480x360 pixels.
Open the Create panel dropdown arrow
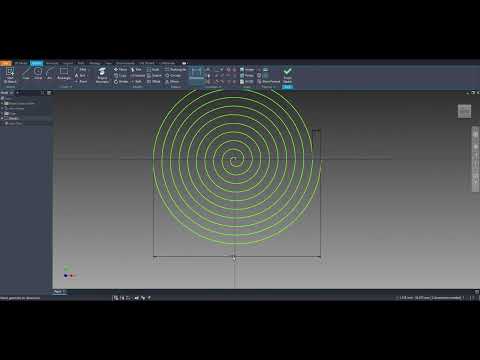(x=71, y=87)
